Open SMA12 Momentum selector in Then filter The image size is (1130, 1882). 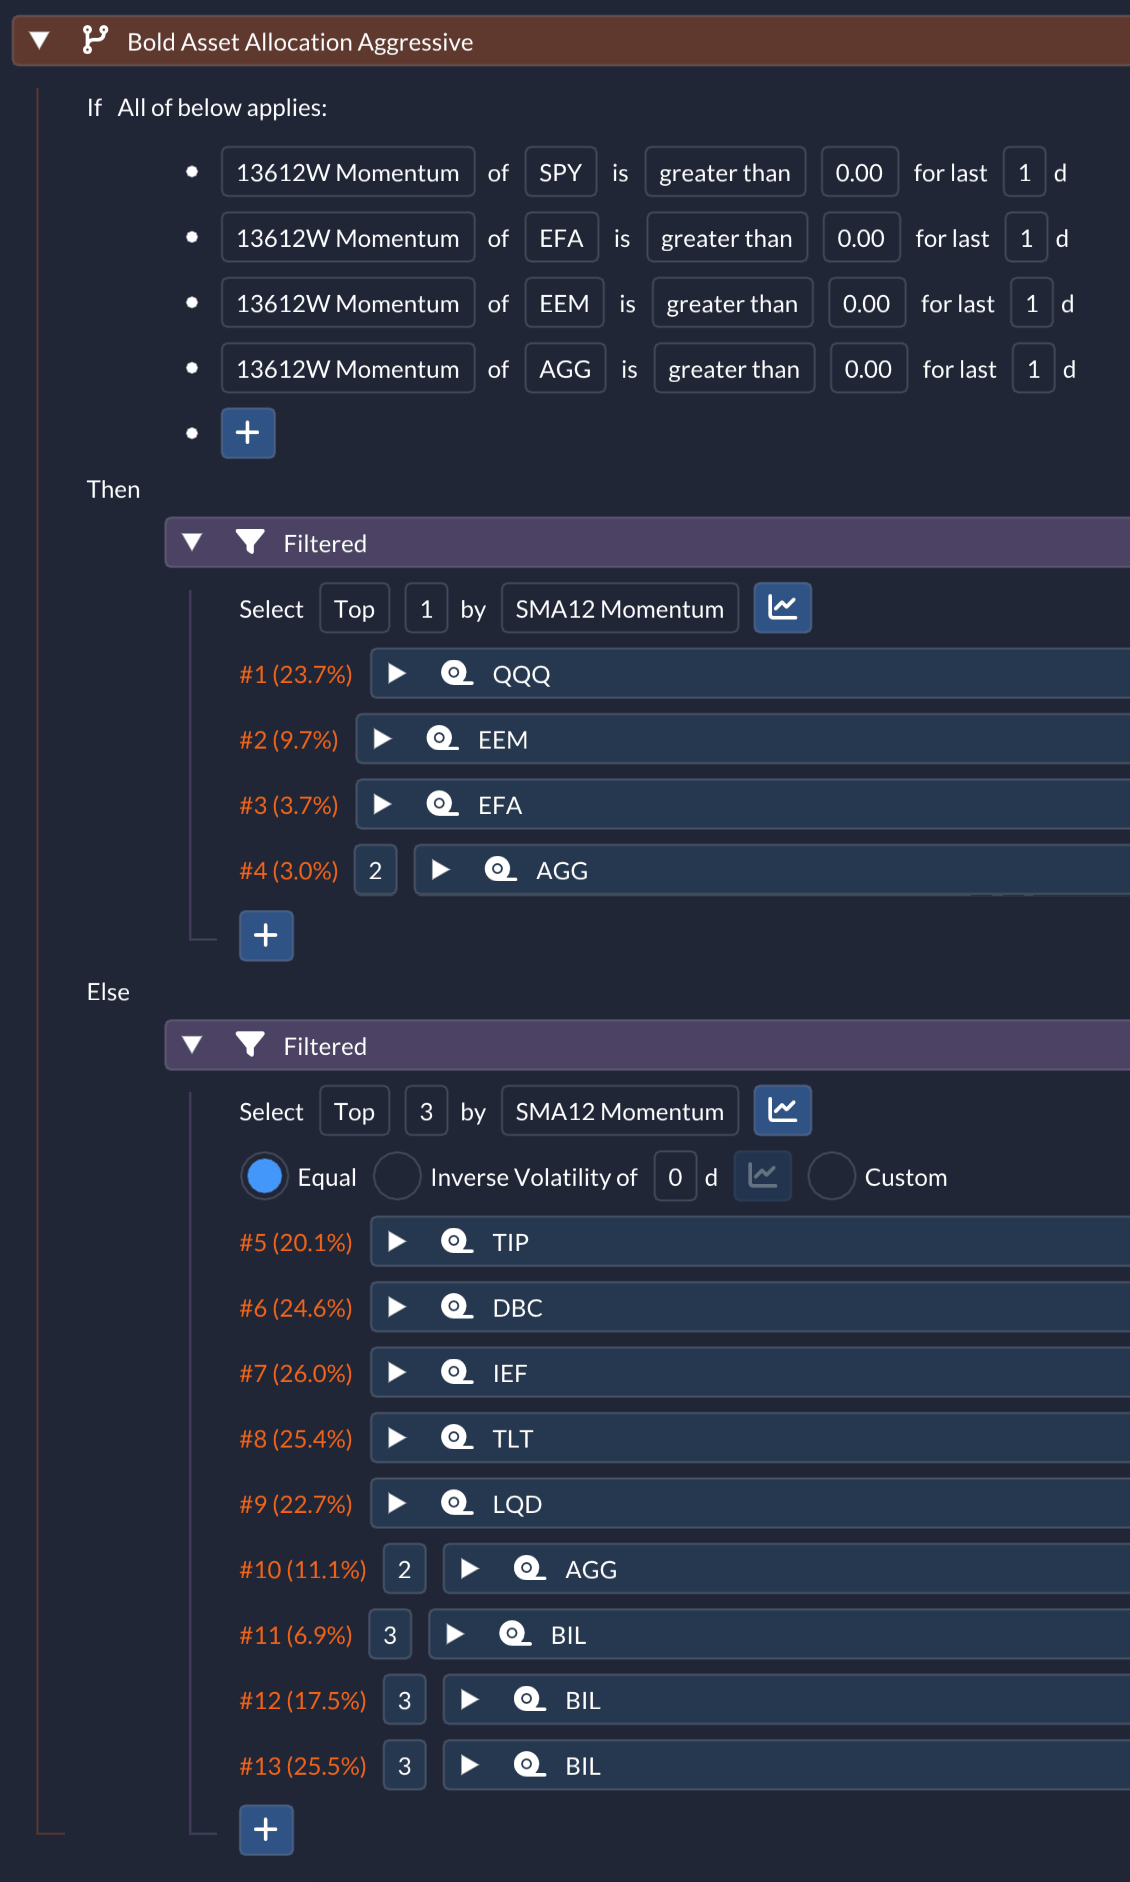(x=620, y=609)
